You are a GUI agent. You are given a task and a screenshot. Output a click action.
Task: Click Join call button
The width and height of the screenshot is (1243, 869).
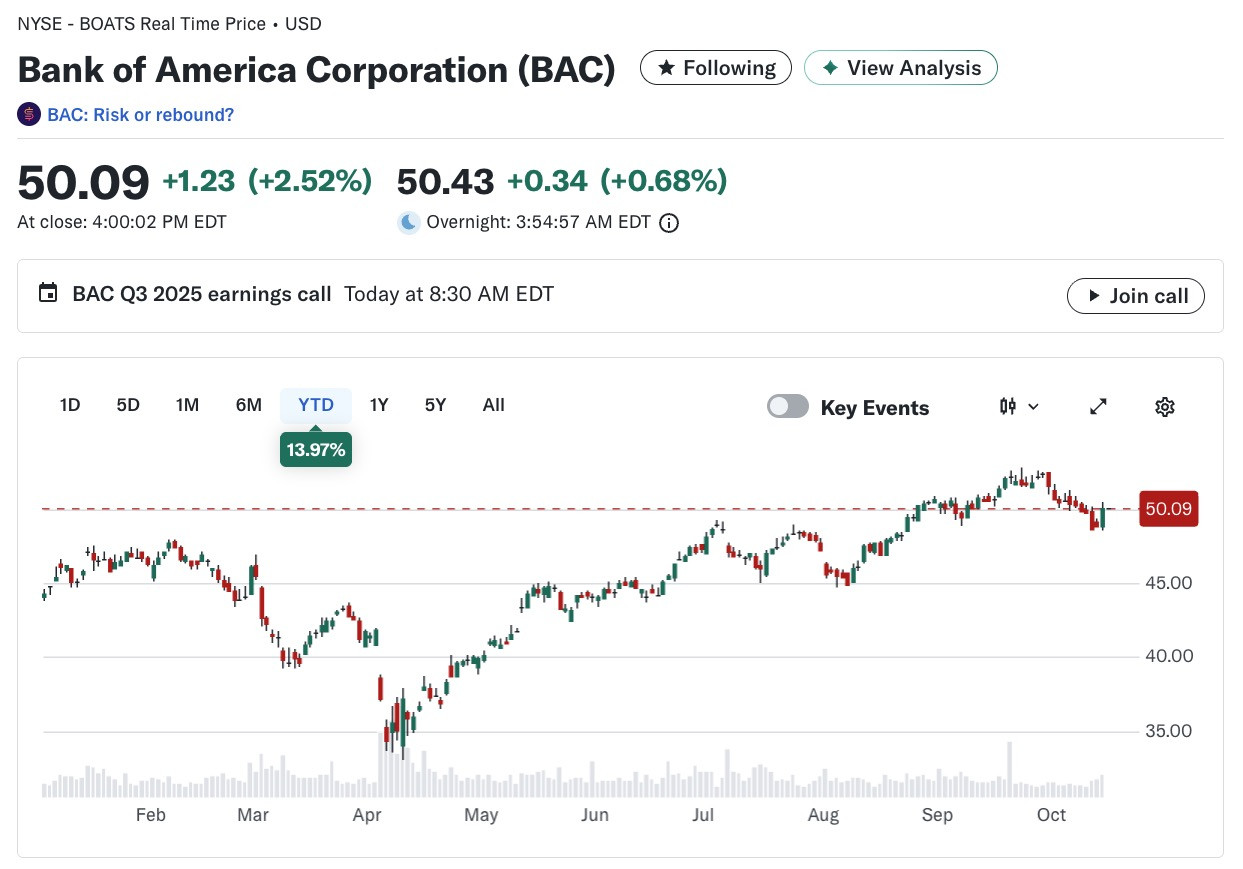coord(1136,296)
